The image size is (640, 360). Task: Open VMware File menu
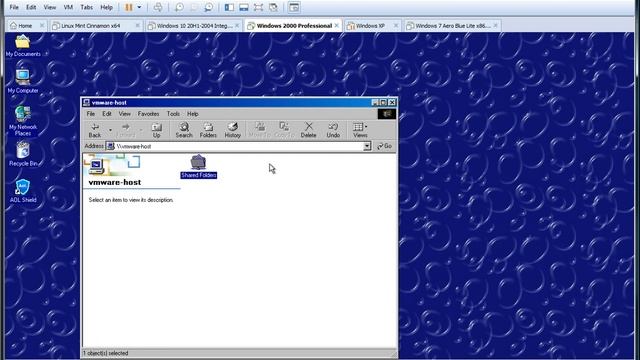[x=14, y=7]
